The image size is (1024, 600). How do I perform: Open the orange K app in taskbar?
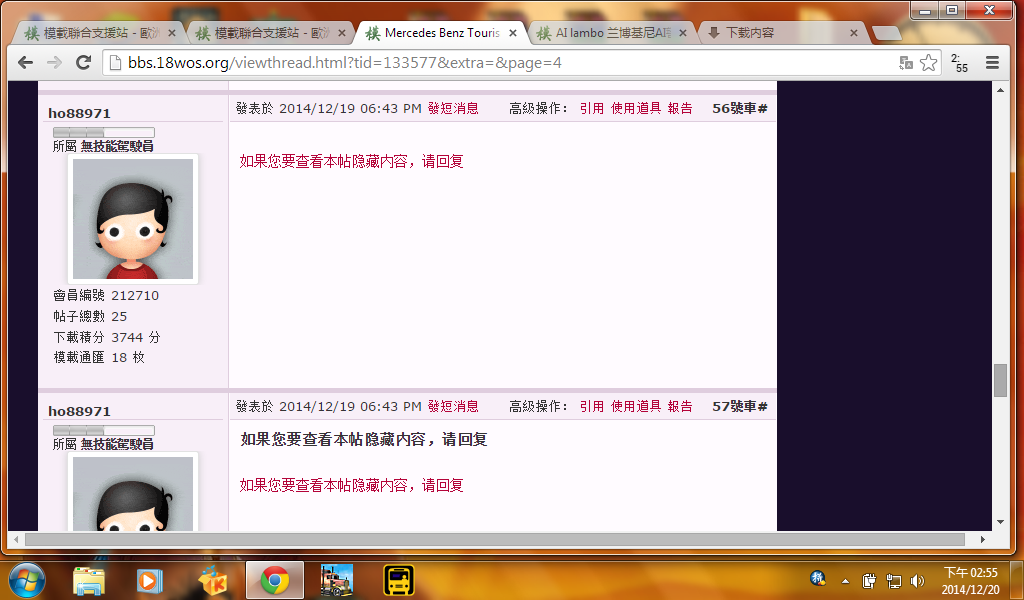tap(212, 580)
